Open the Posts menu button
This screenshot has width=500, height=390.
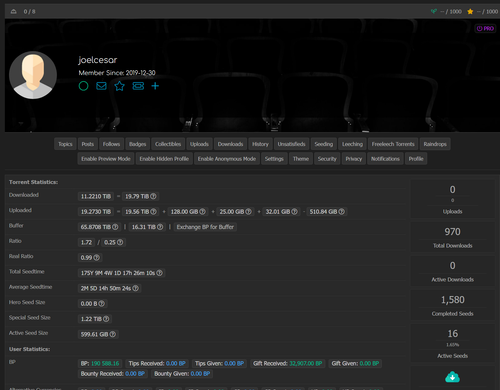pyautogui.click(x=88, y=144)
